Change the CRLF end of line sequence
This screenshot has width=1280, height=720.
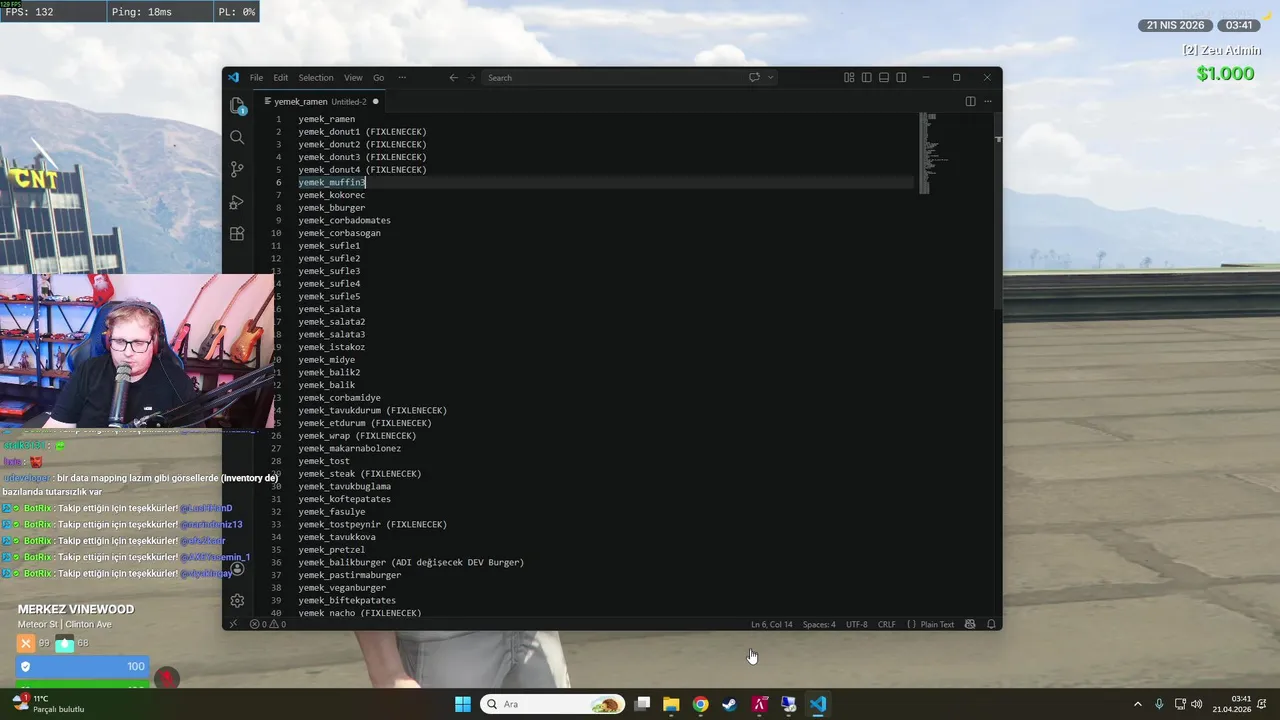(887, 624)
